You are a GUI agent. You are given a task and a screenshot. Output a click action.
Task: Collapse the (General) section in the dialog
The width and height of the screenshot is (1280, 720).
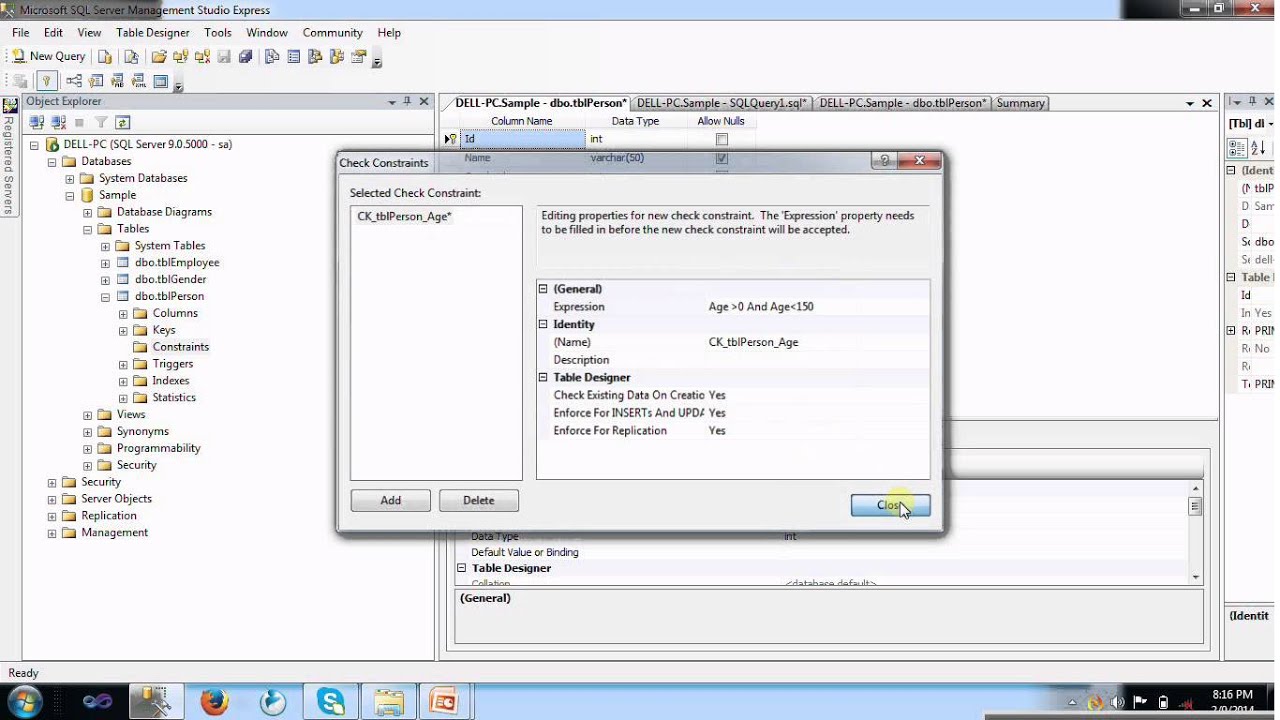click(543, 289)
